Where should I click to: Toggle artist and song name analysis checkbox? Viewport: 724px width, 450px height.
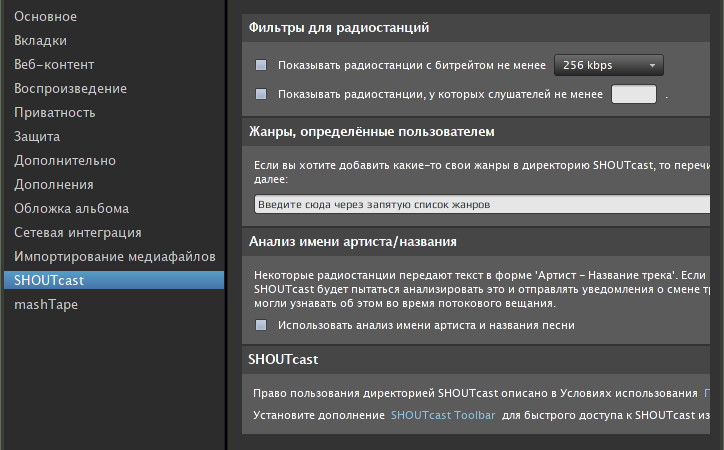pyautogui.click(x=261, y=325)
